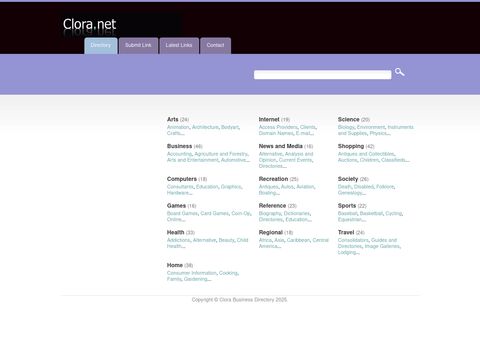The width and height of the screenshot is (480, 360).
Task: Open the Biology link under Science
Action: 346,127
